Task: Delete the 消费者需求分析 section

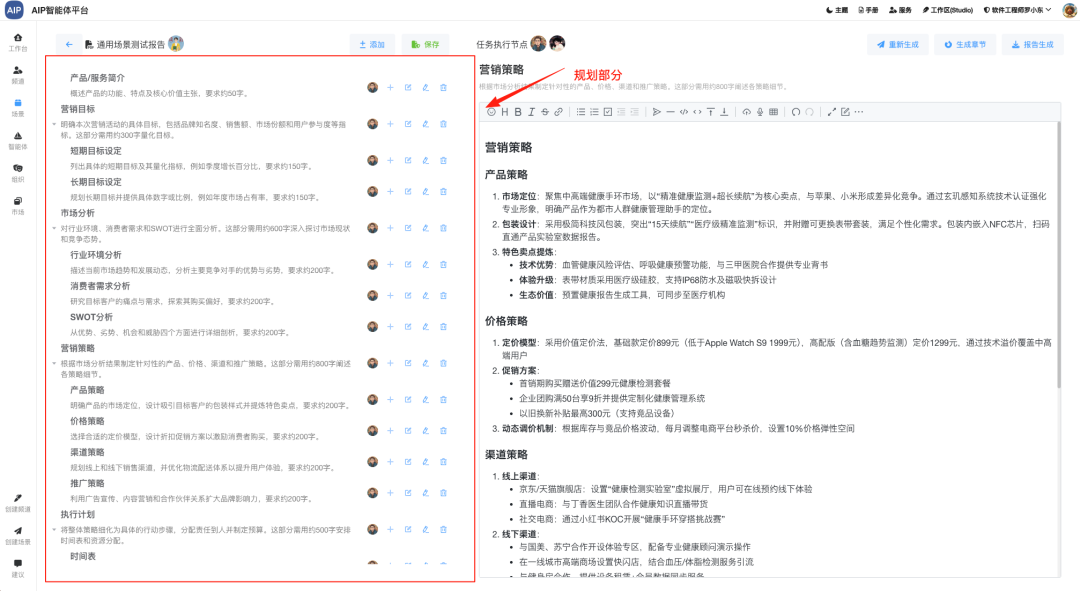Action: (x=444, y=296)
